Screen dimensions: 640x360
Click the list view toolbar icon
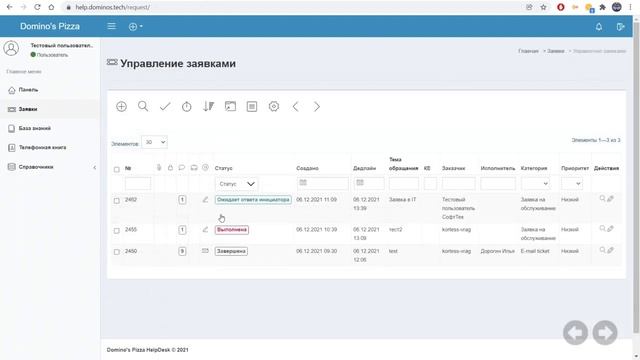(252, 107)
